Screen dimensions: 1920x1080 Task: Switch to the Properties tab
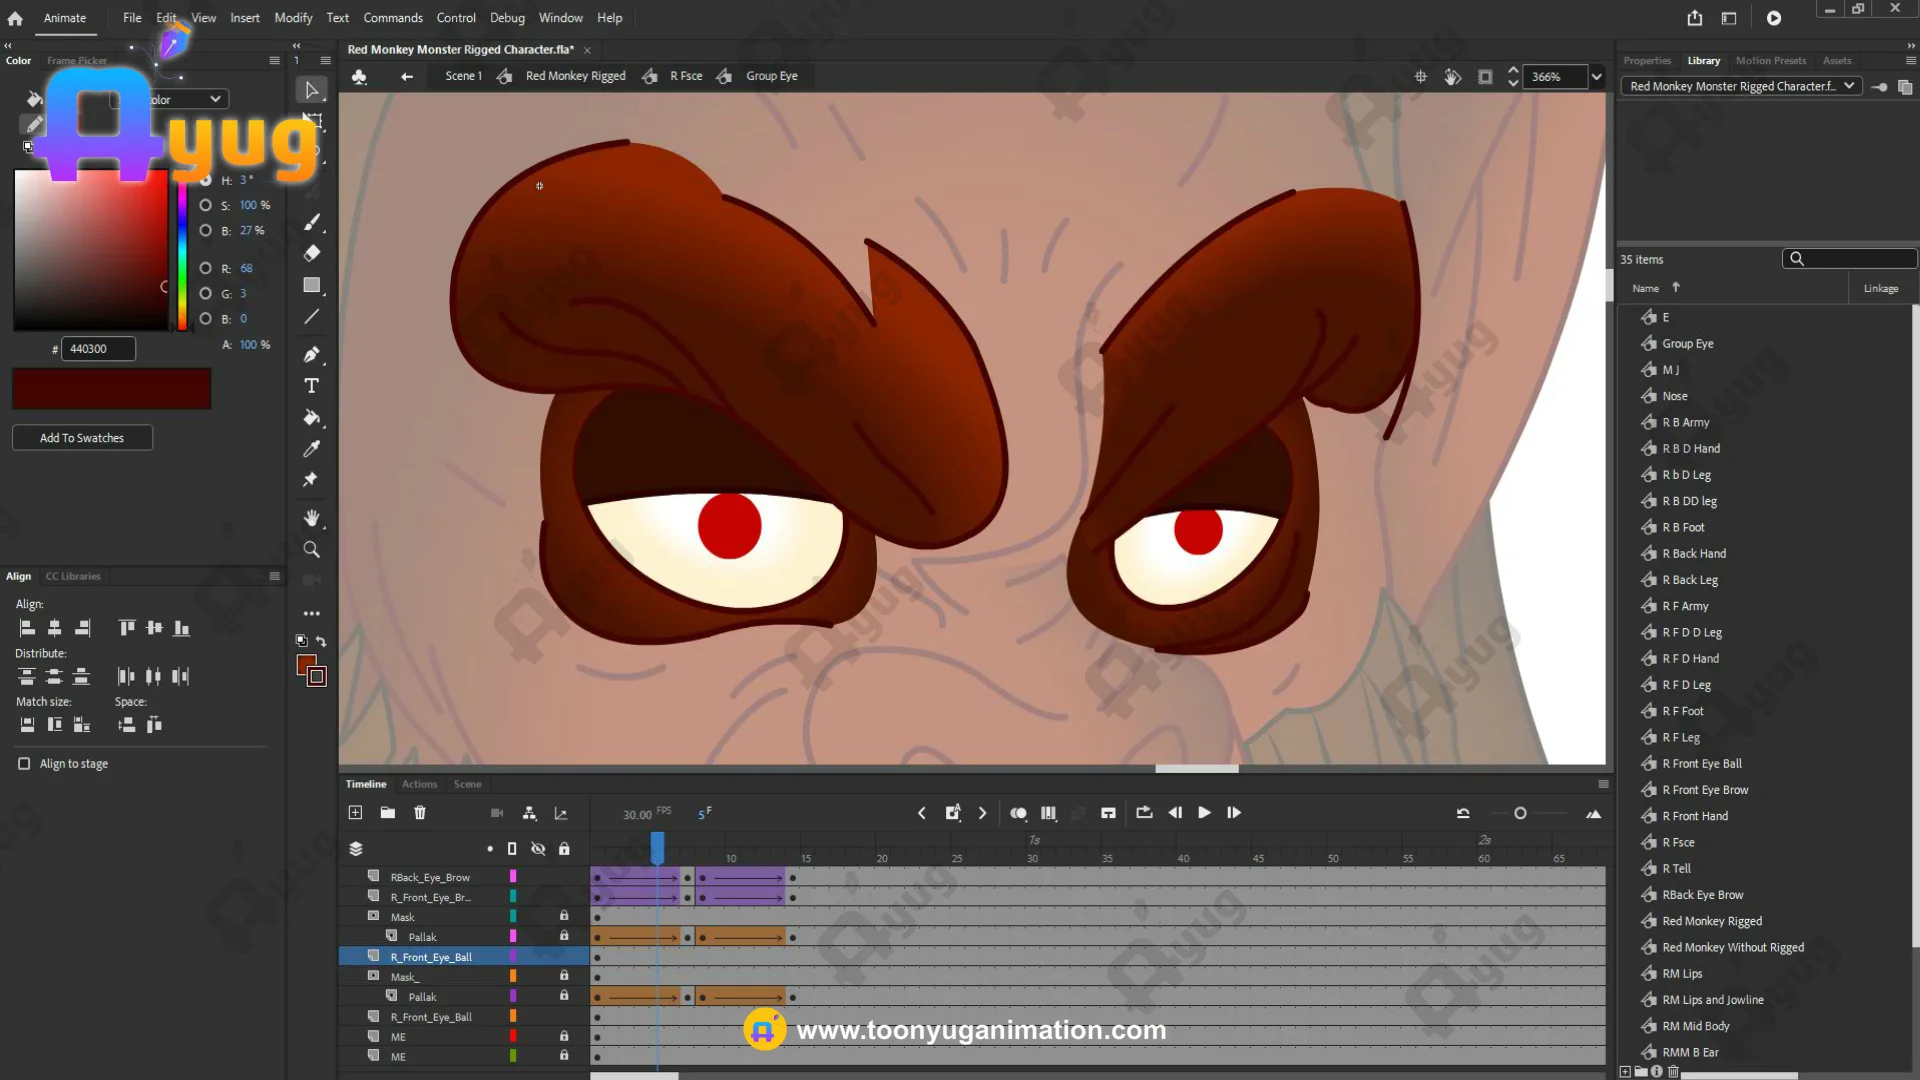pos(1647,61)
